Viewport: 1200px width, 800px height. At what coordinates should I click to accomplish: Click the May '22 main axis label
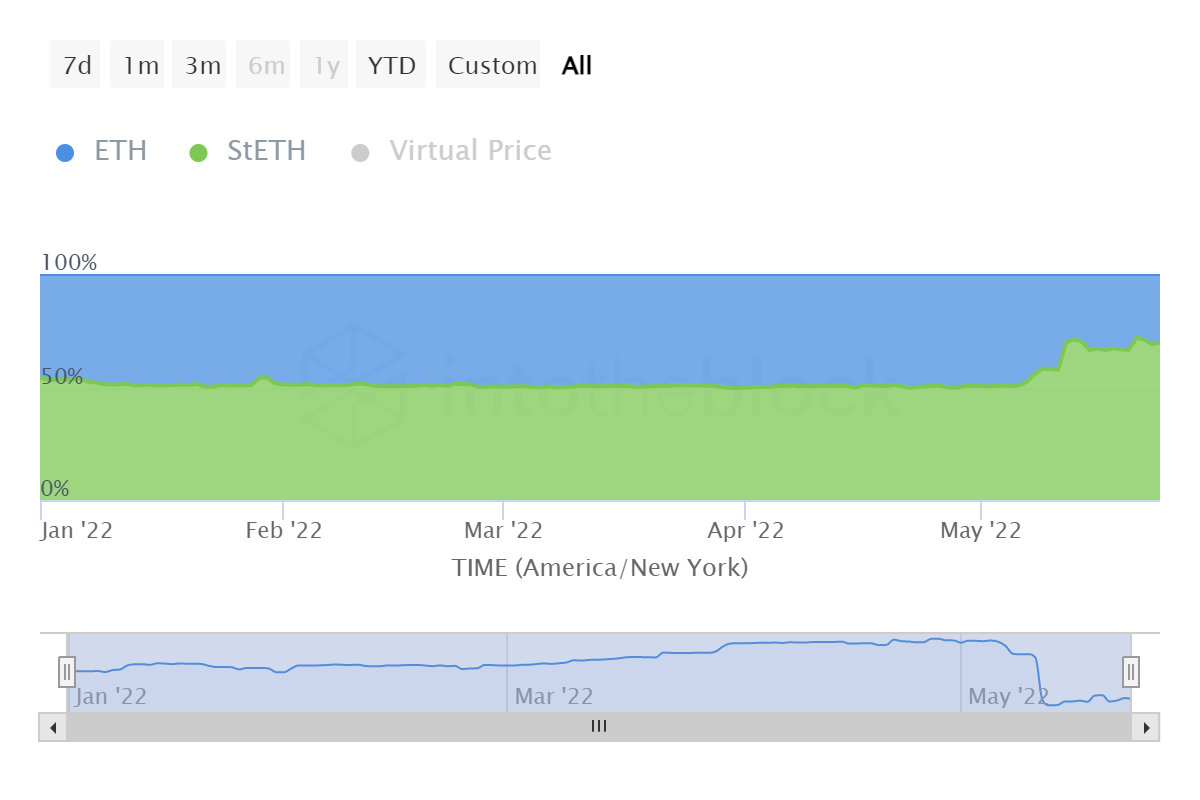point(981,530)
